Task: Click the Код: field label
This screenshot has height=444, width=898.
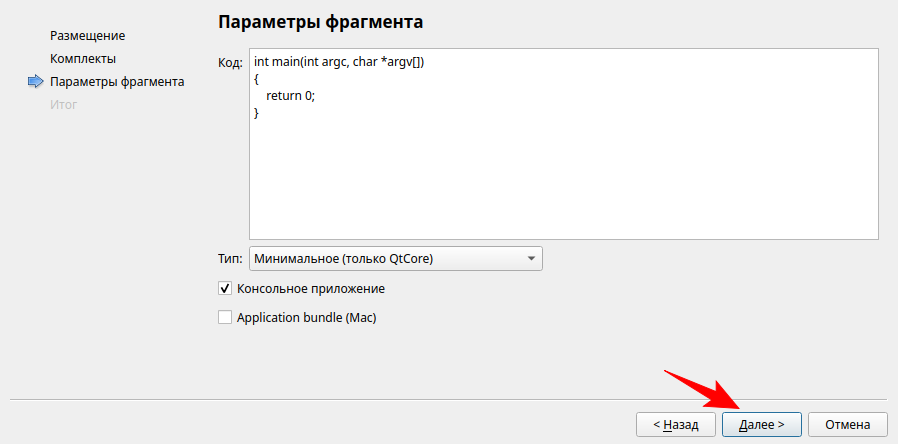Action: click(x=230, y=62)
